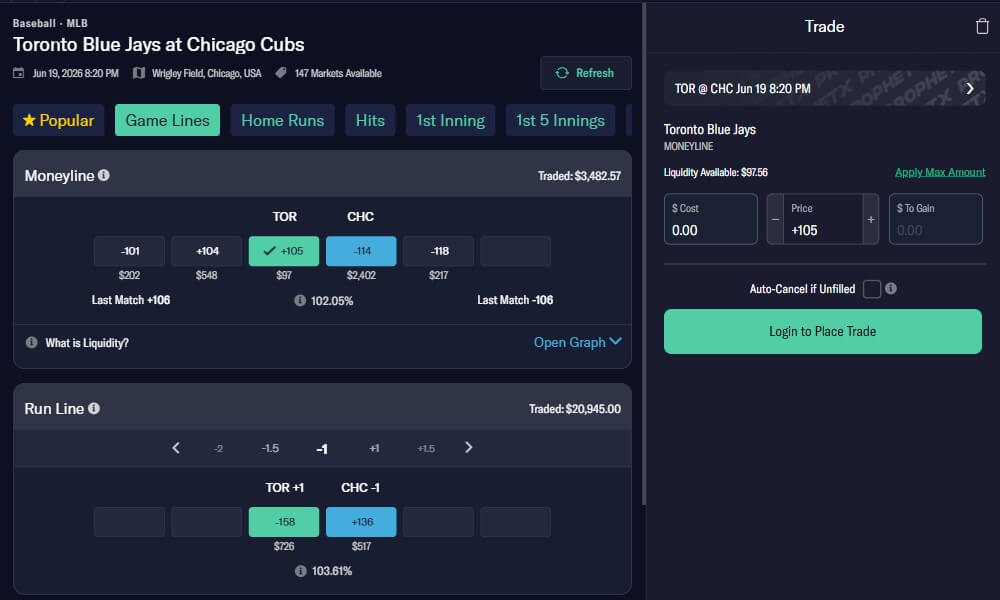Click the stadium icon by Wrigley Field
Viewport: 1000px width, 600px height.
pyautogui.click(x=138, y=73)
